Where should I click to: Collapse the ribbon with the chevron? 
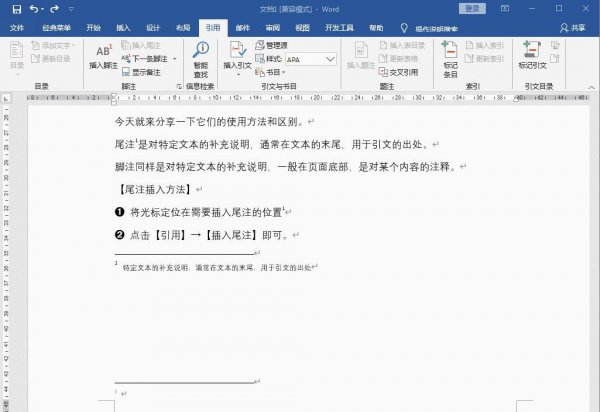click(x=591, y=87)
